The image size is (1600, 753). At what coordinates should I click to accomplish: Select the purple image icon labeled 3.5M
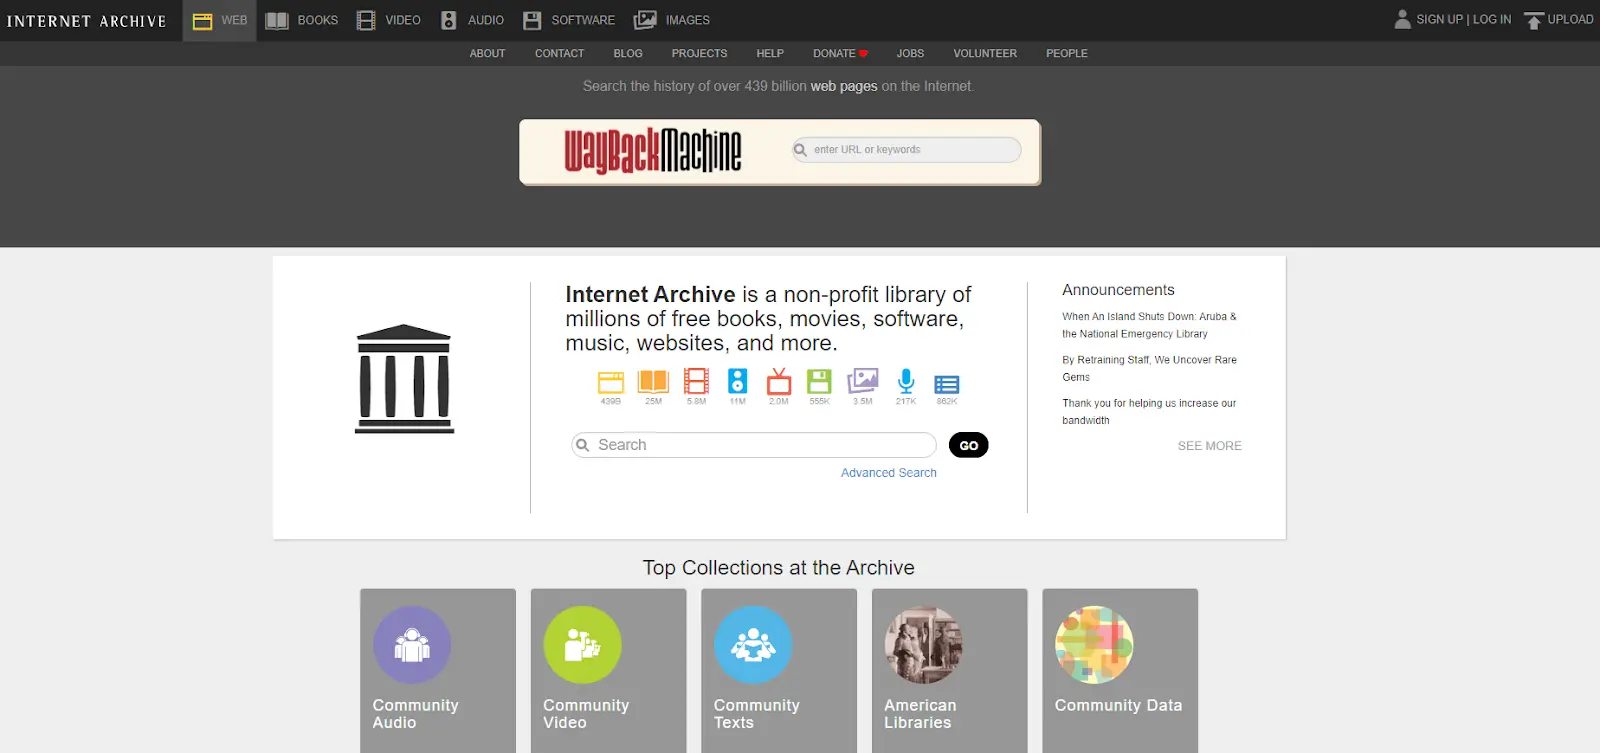click(863, 381)
